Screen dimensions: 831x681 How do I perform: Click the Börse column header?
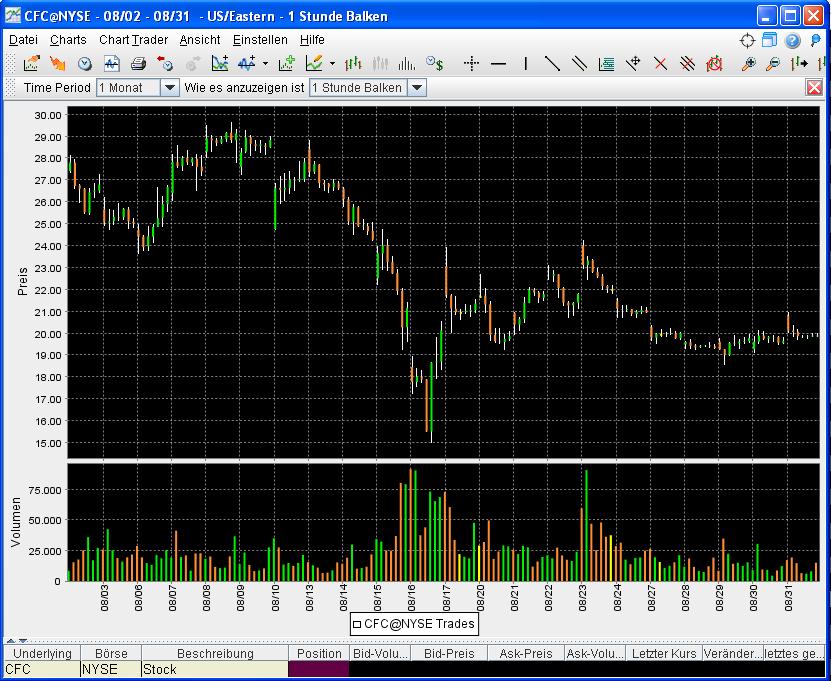[111, 653]
